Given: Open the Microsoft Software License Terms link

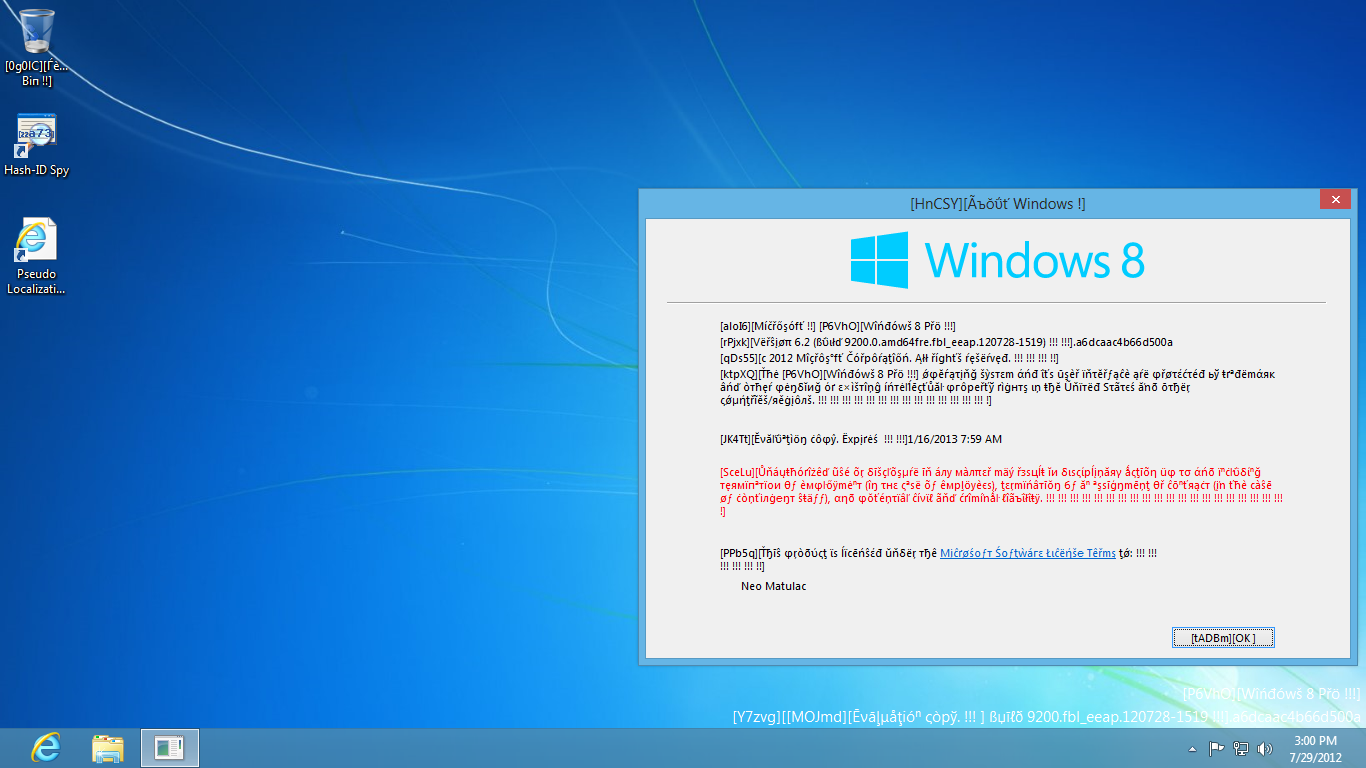Looking at the screenshot, I should tap(1028, 553).
